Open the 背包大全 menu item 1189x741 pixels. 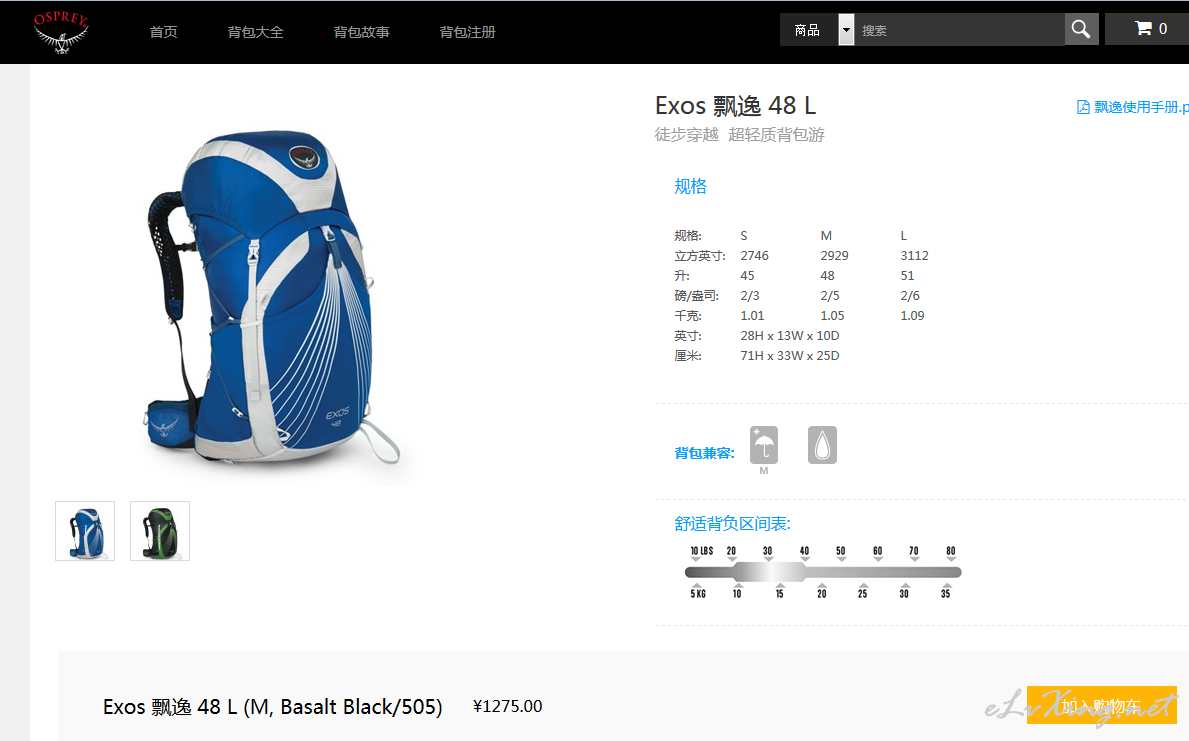pyautogui.click(x=256, y=32)
